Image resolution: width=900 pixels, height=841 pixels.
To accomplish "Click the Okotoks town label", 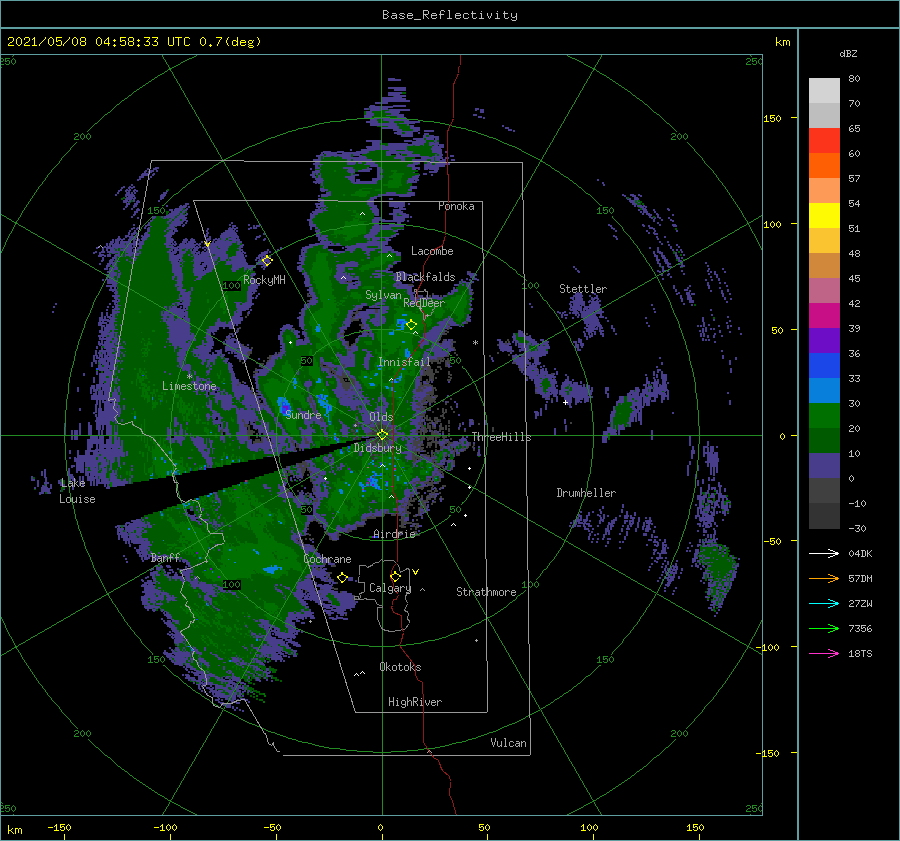I will [x=400, y=667].
